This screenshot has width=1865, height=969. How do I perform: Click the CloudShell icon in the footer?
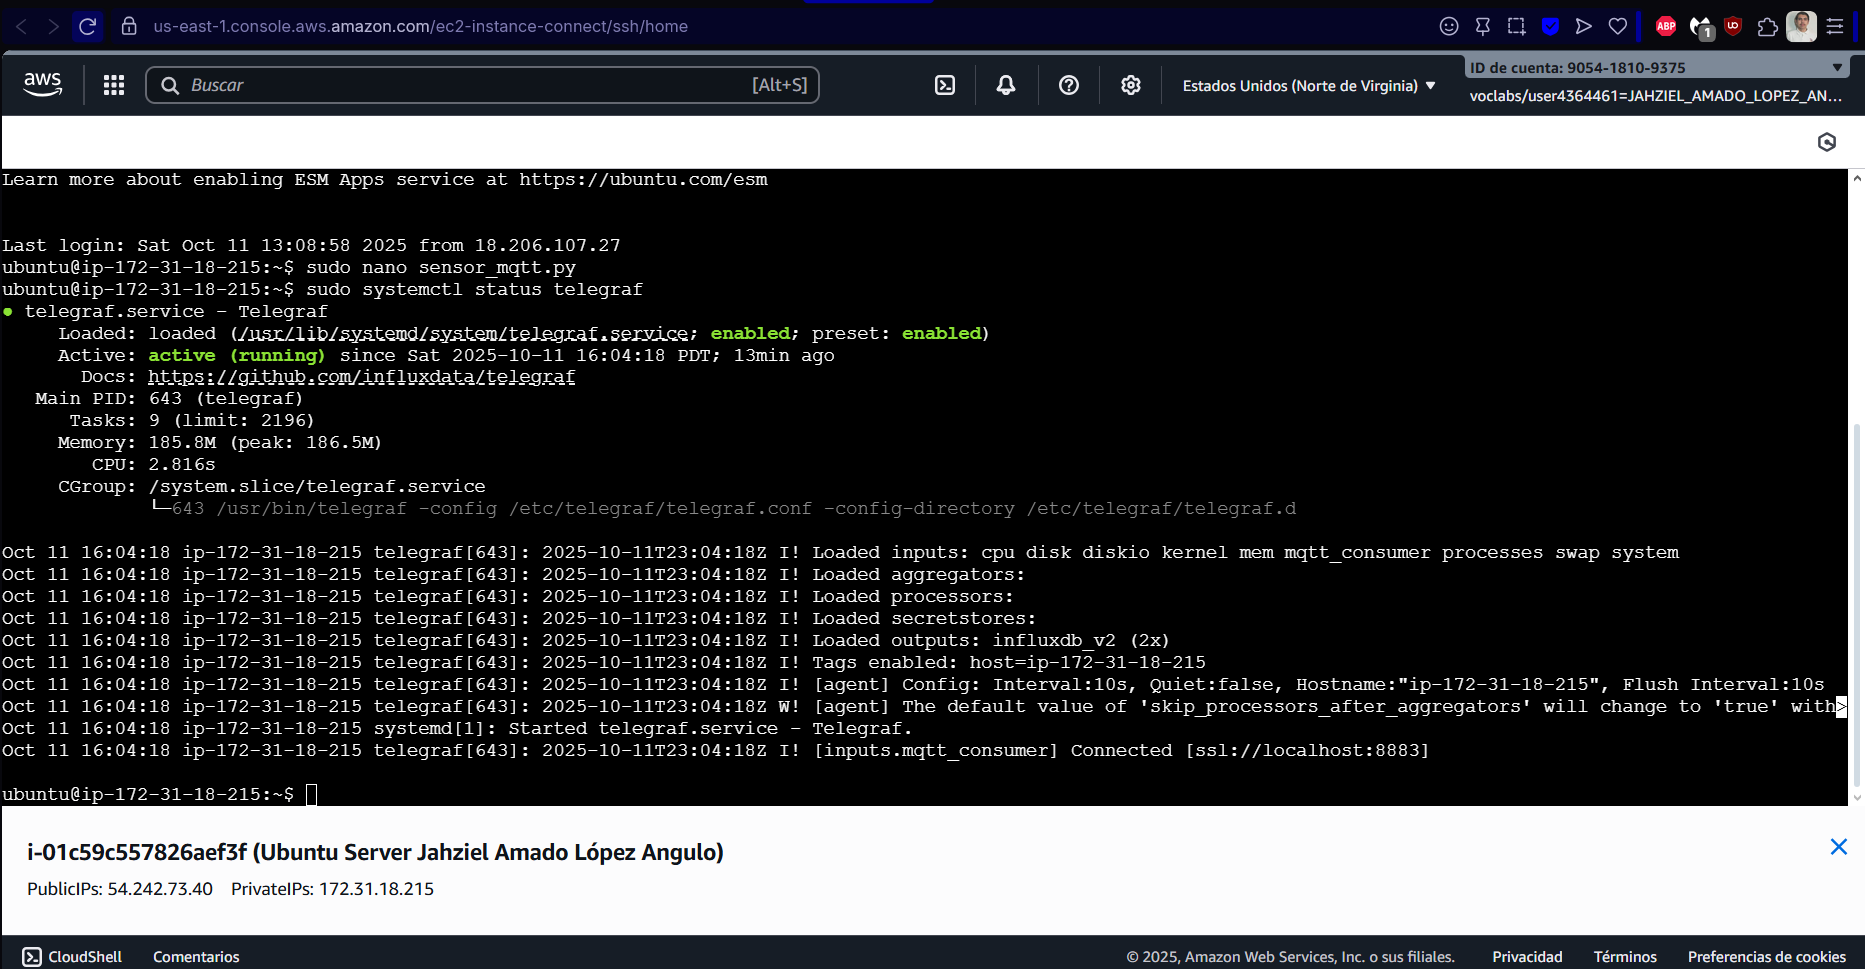pyautogui.click(x=32, y=957)
